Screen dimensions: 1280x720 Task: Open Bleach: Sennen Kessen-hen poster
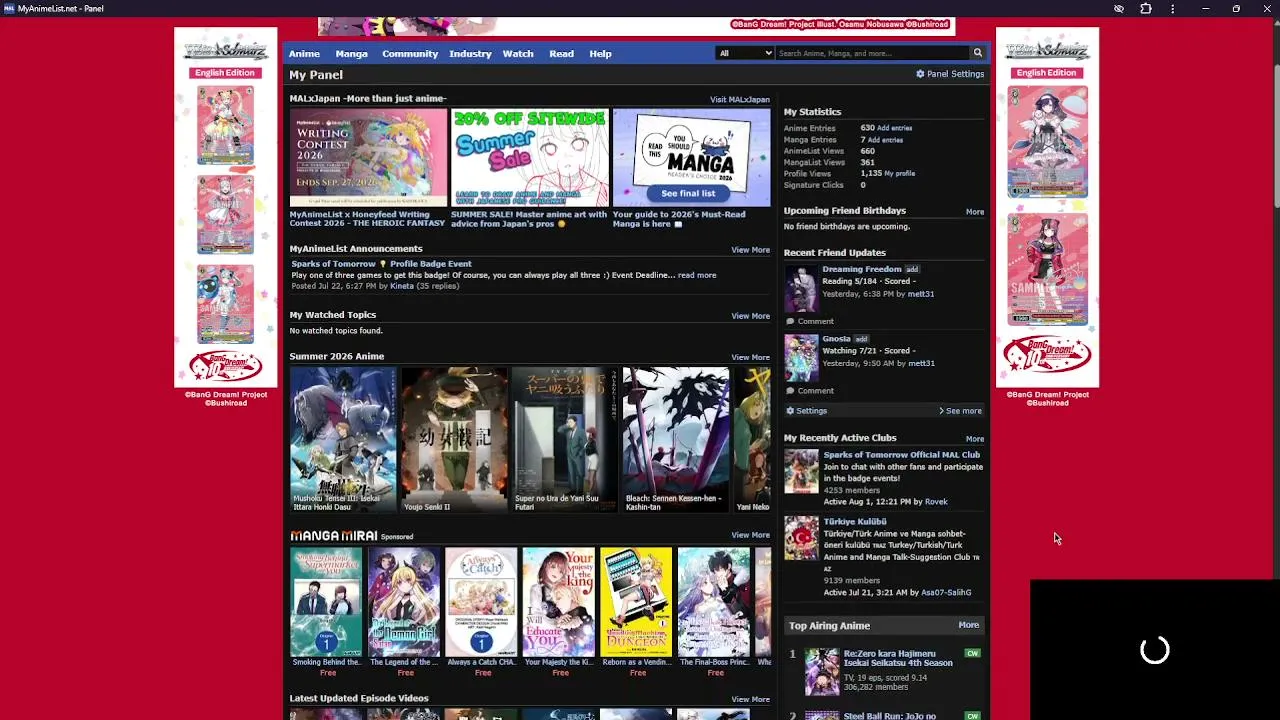coord(676,439)
